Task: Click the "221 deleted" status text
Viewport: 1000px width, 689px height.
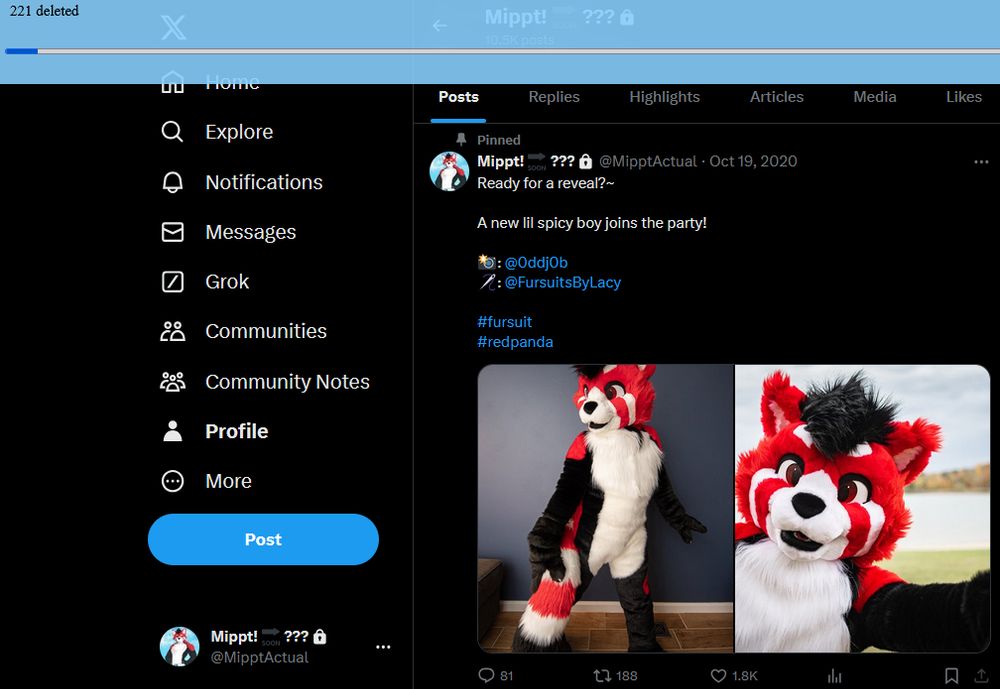Action: pos(44,11)
